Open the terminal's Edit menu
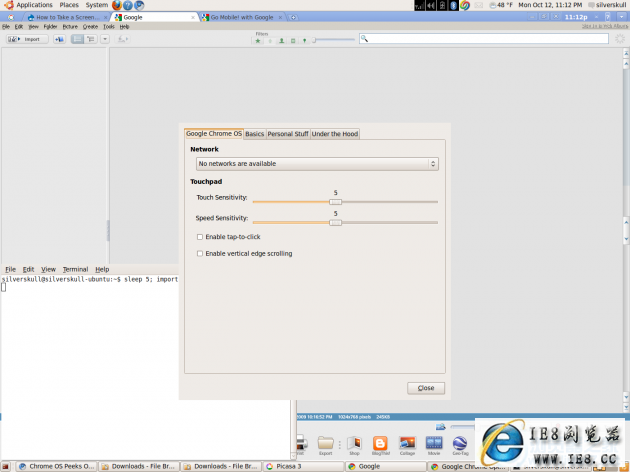The height and width of the screenshot is (472, 630). point(28,269)
